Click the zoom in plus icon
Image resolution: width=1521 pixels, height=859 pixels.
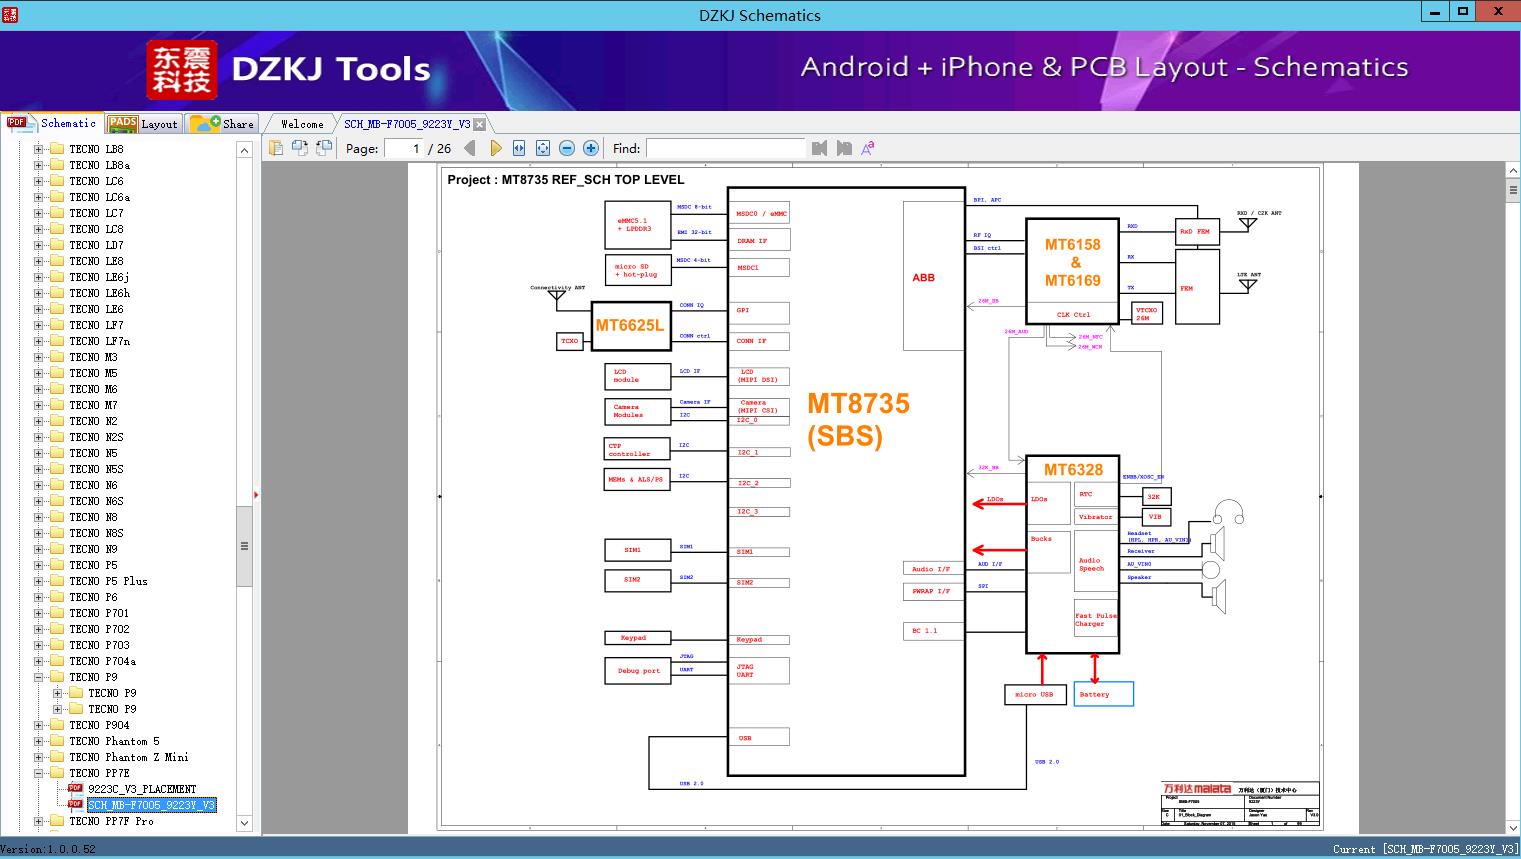click(591, 148)
